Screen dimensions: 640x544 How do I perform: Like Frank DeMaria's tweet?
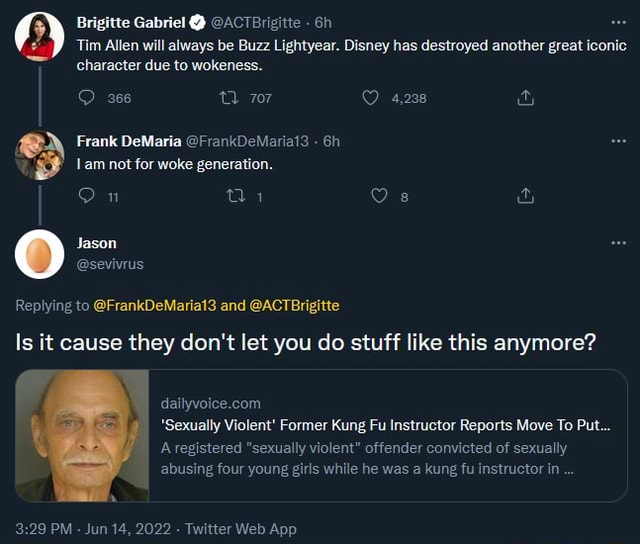tap(379, 197)
